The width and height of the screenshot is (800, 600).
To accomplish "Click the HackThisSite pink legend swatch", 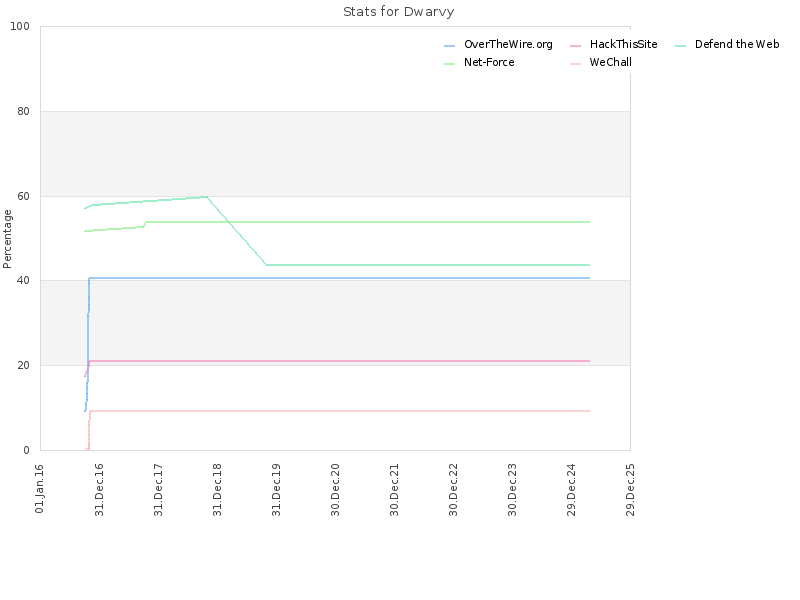I will click(x=575, y=46).
